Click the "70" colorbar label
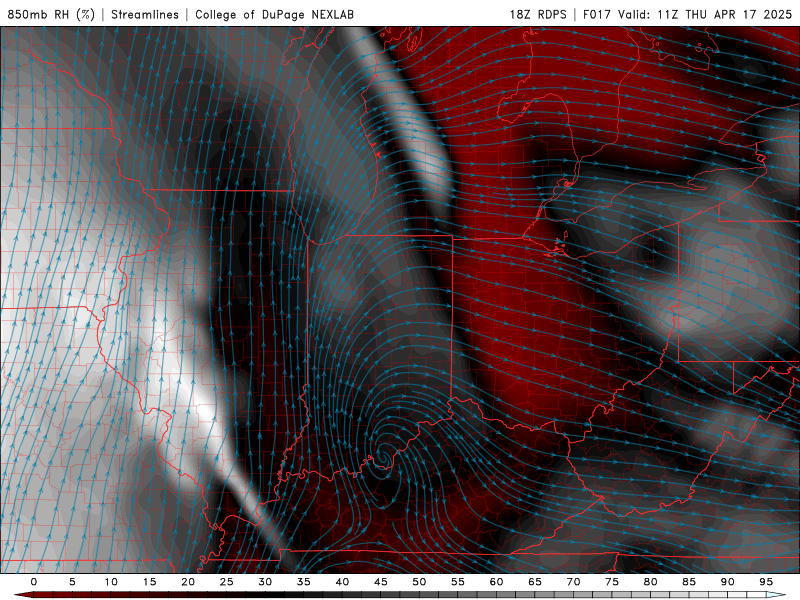 click(573, 582)
